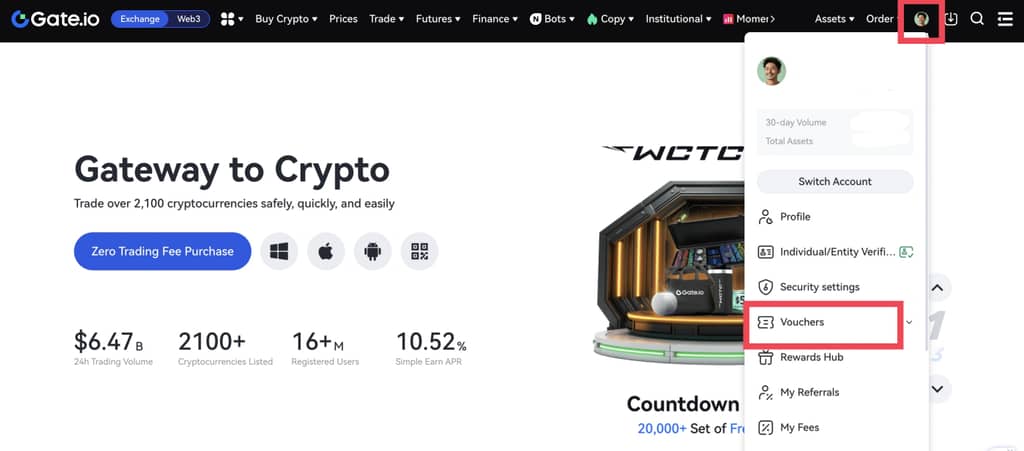Image resolution: width=1024 pixels, height=451 pixels.
Task: Click the Android download icon
Action: [x=373, y=251]
